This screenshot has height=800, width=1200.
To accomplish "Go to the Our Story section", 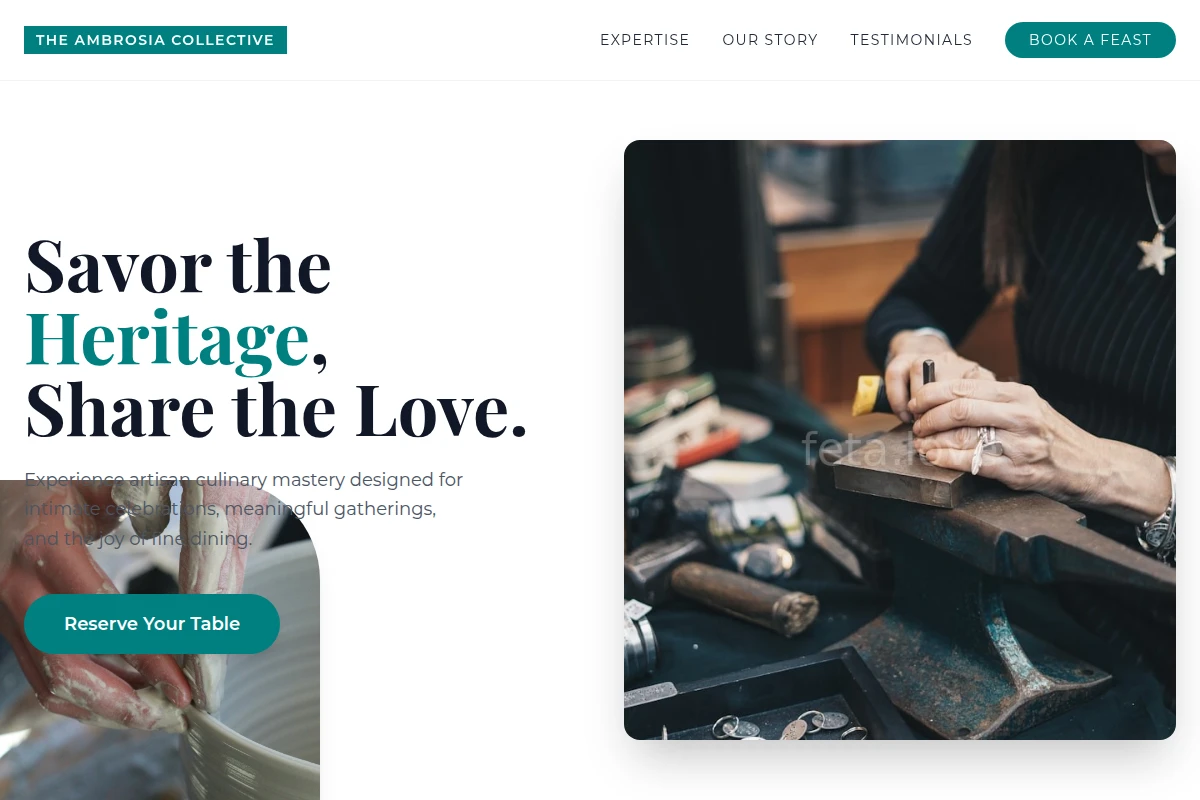I will tap(770, 40).
